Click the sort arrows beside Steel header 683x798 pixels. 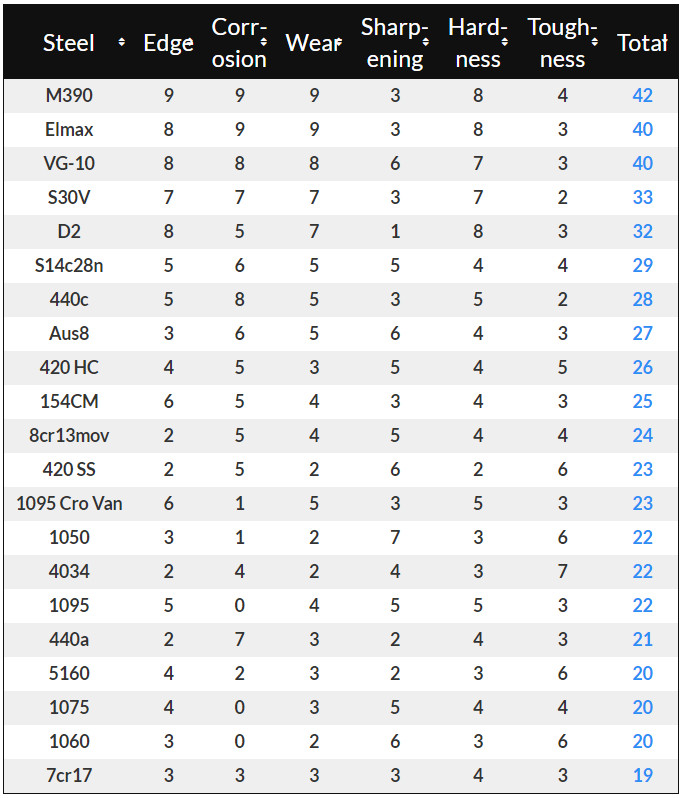(x=122, y=42)
